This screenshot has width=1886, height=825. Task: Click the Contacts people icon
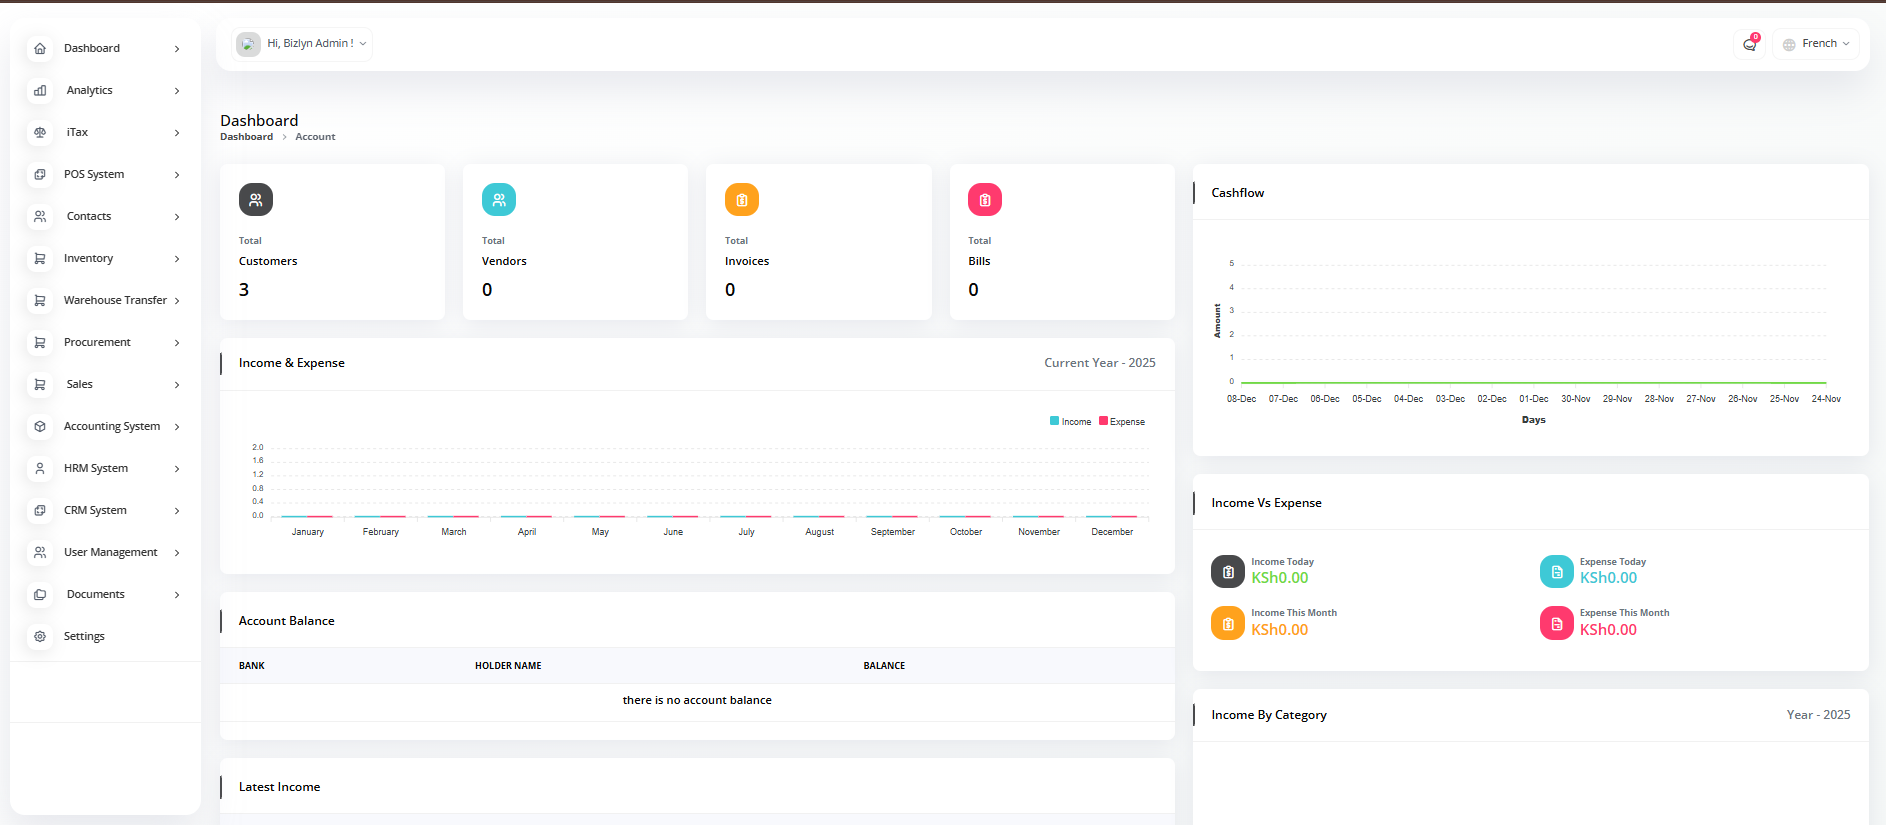point(40,216)
